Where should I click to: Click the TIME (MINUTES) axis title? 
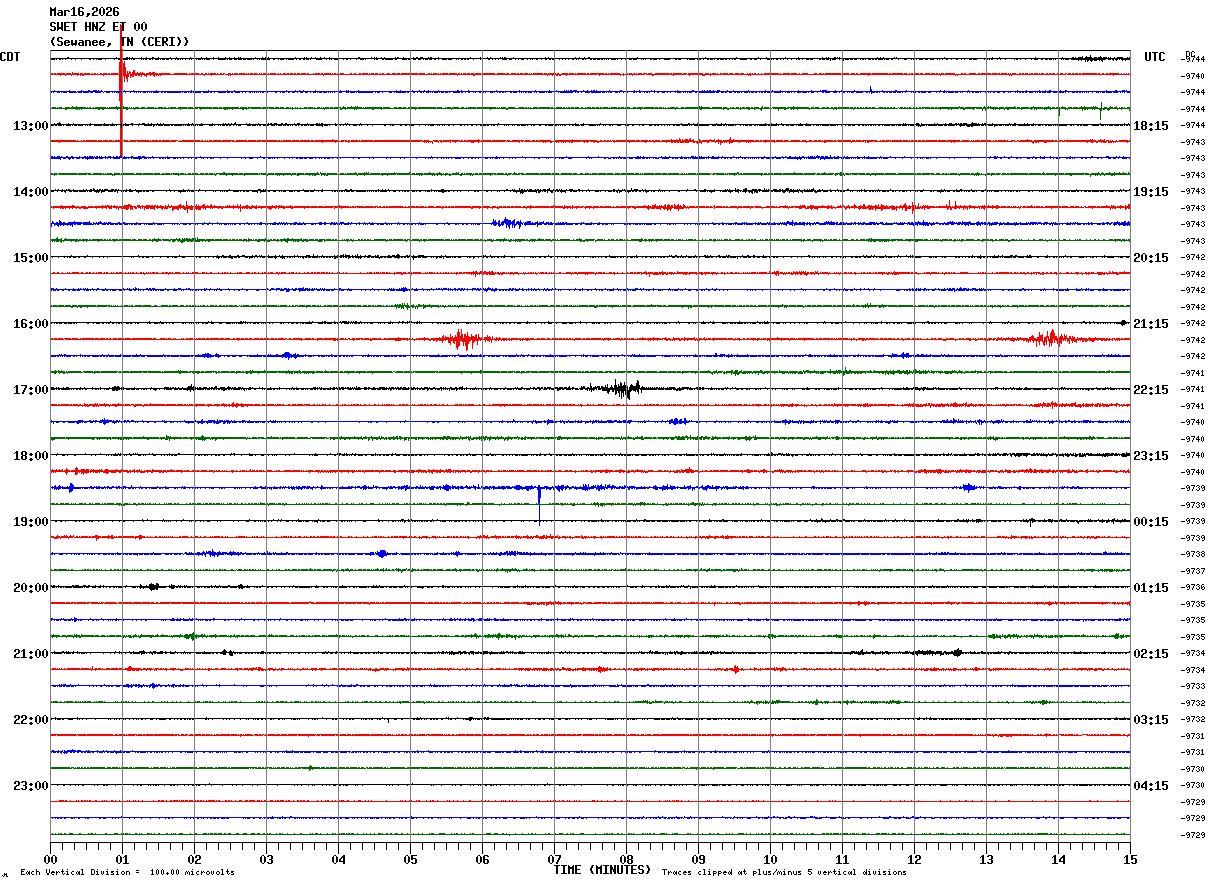602,870
